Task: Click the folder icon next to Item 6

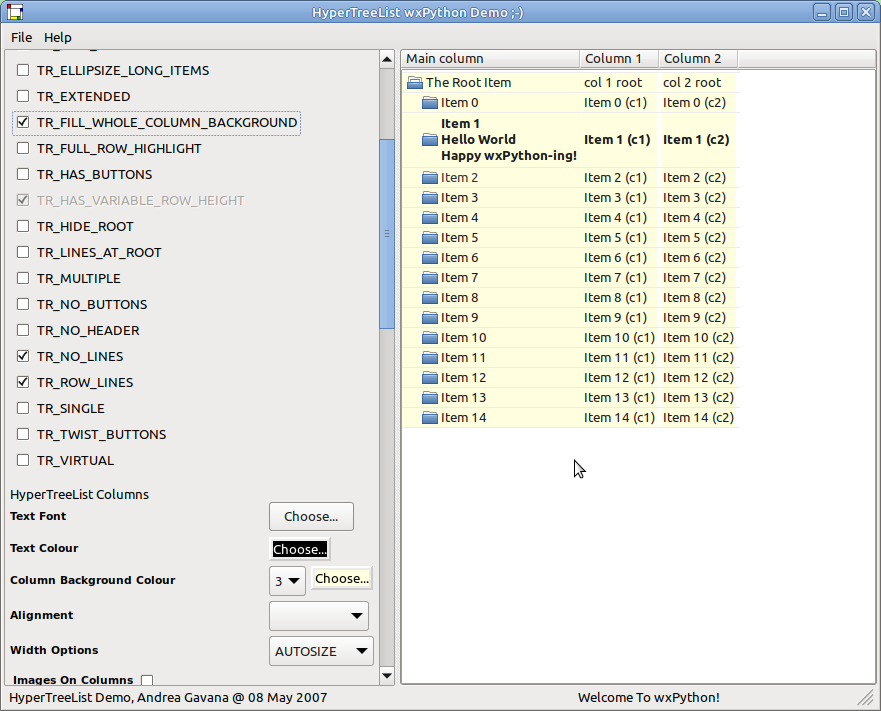Action: (x=430, y=258)
